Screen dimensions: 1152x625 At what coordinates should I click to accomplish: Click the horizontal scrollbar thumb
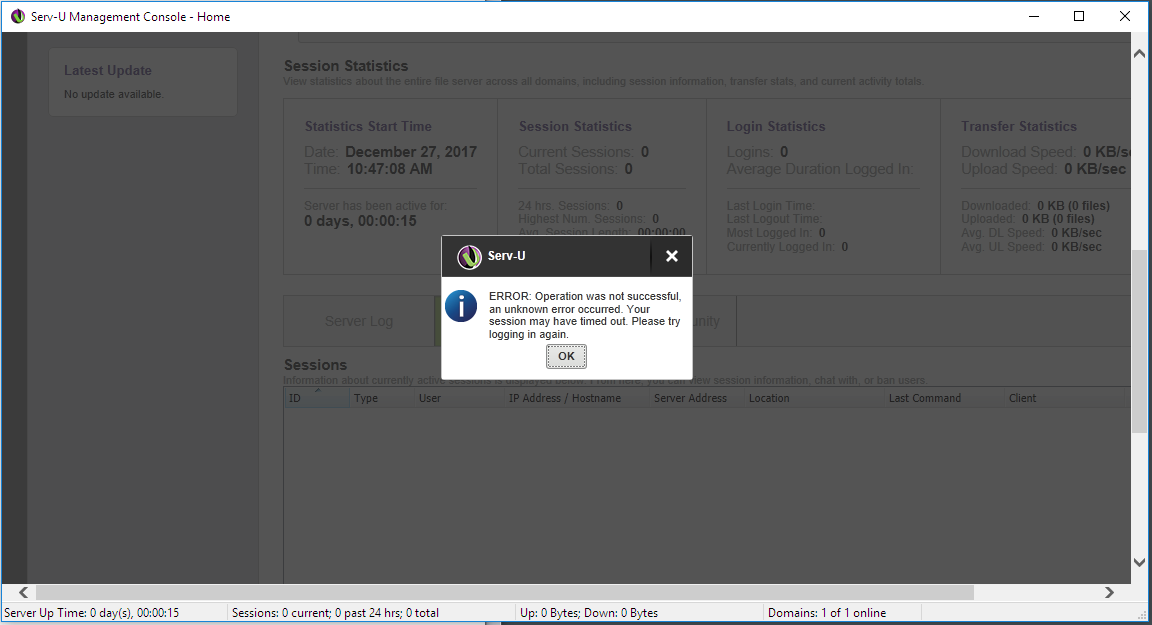505,592
